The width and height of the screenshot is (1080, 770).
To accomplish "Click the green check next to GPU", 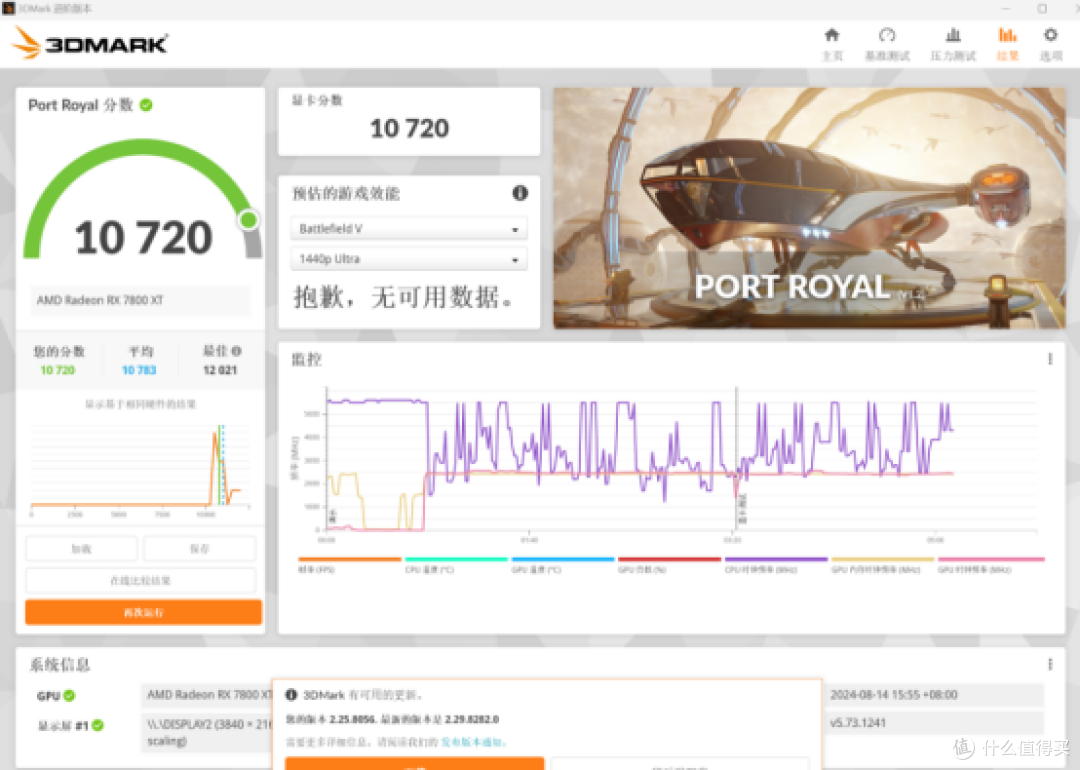I will (x=70, y=696).
